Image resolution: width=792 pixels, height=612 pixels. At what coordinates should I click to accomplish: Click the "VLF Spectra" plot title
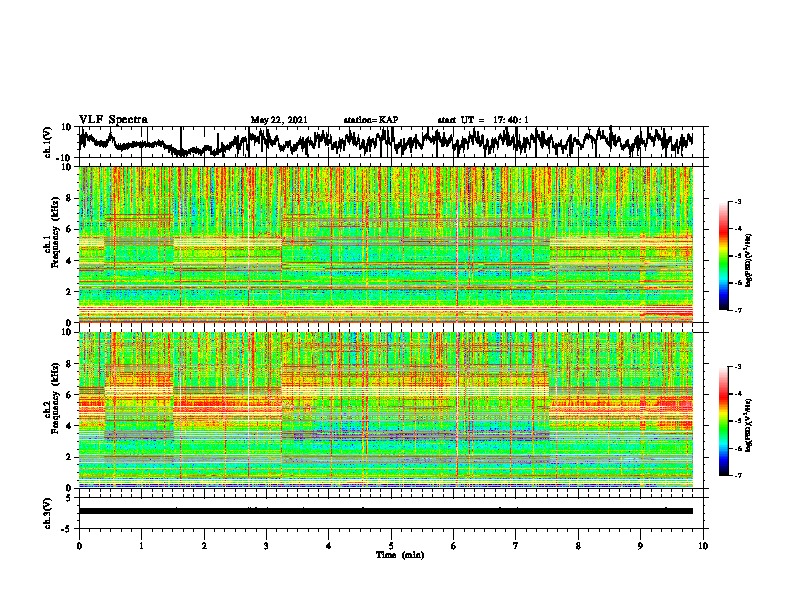coord(113,120)
